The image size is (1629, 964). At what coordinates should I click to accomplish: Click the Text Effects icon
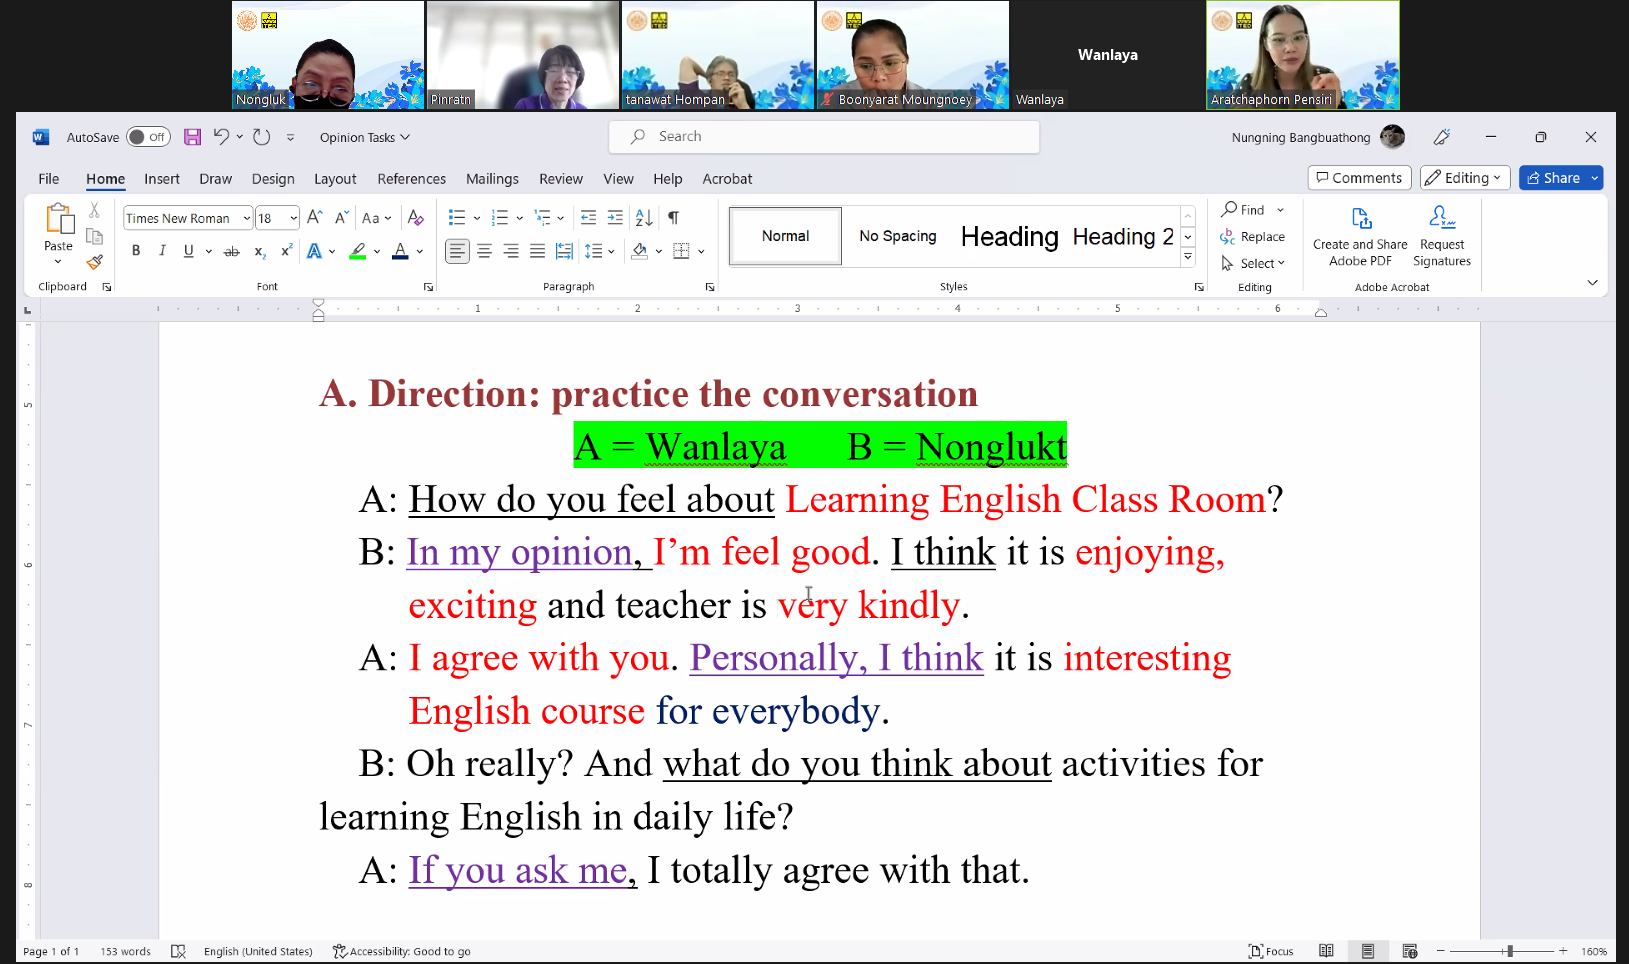click(314, 251)
